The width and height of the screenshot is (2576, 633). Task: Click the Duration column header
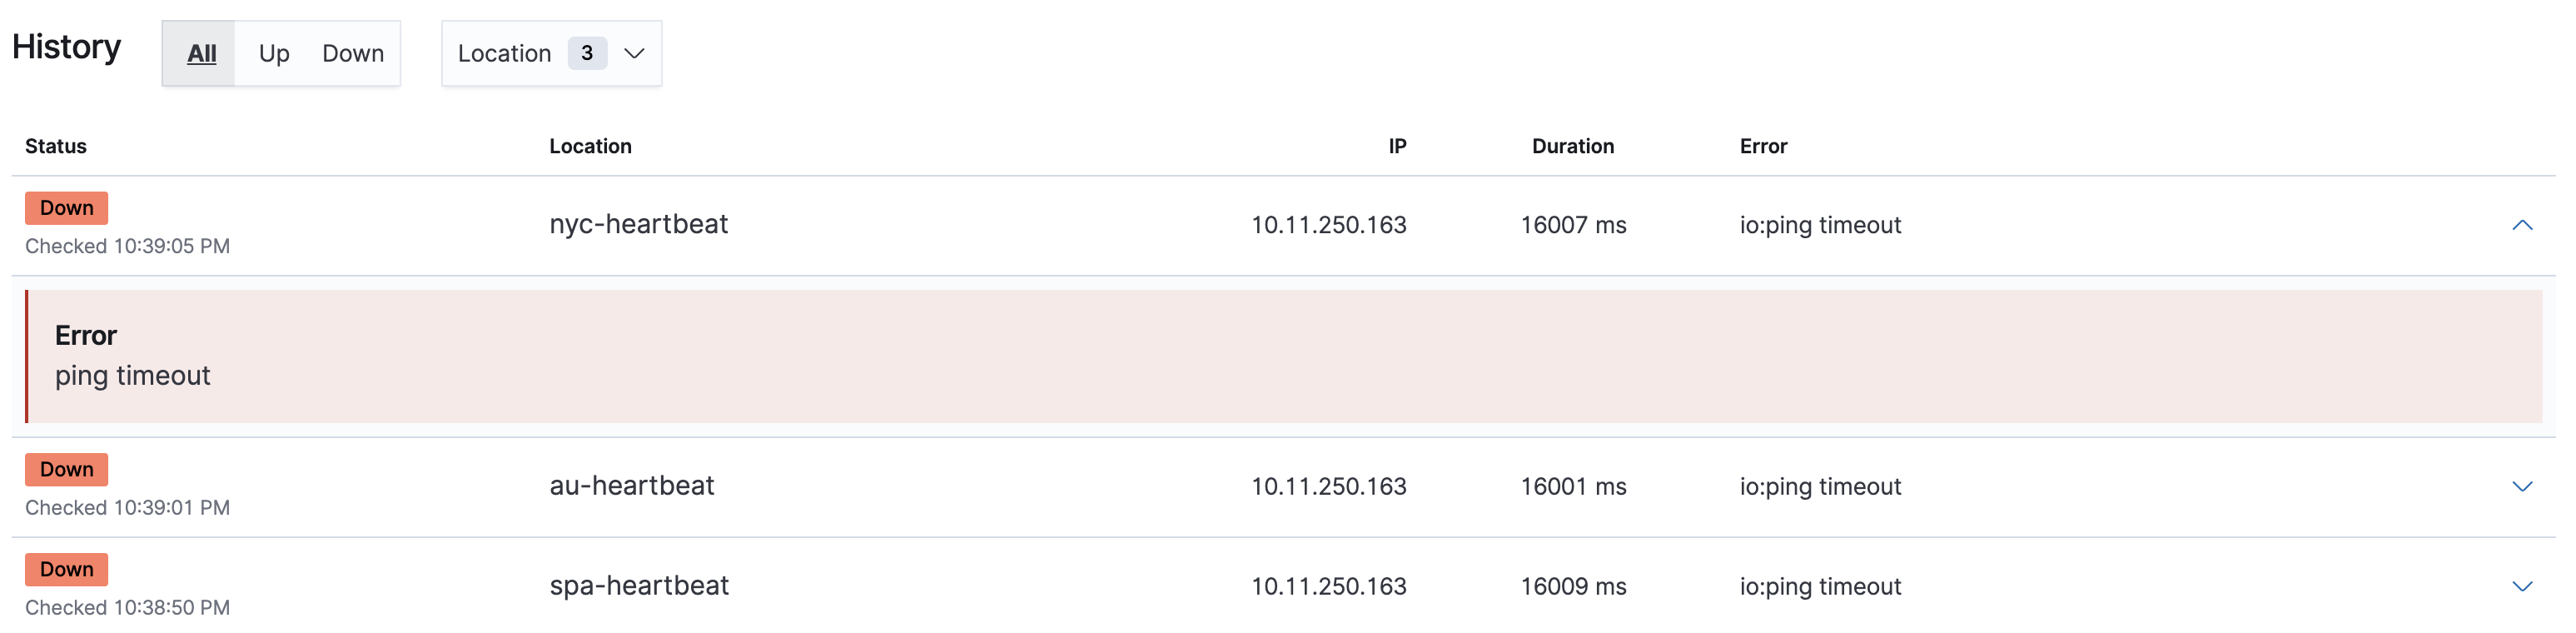[x=1572, y=146]
